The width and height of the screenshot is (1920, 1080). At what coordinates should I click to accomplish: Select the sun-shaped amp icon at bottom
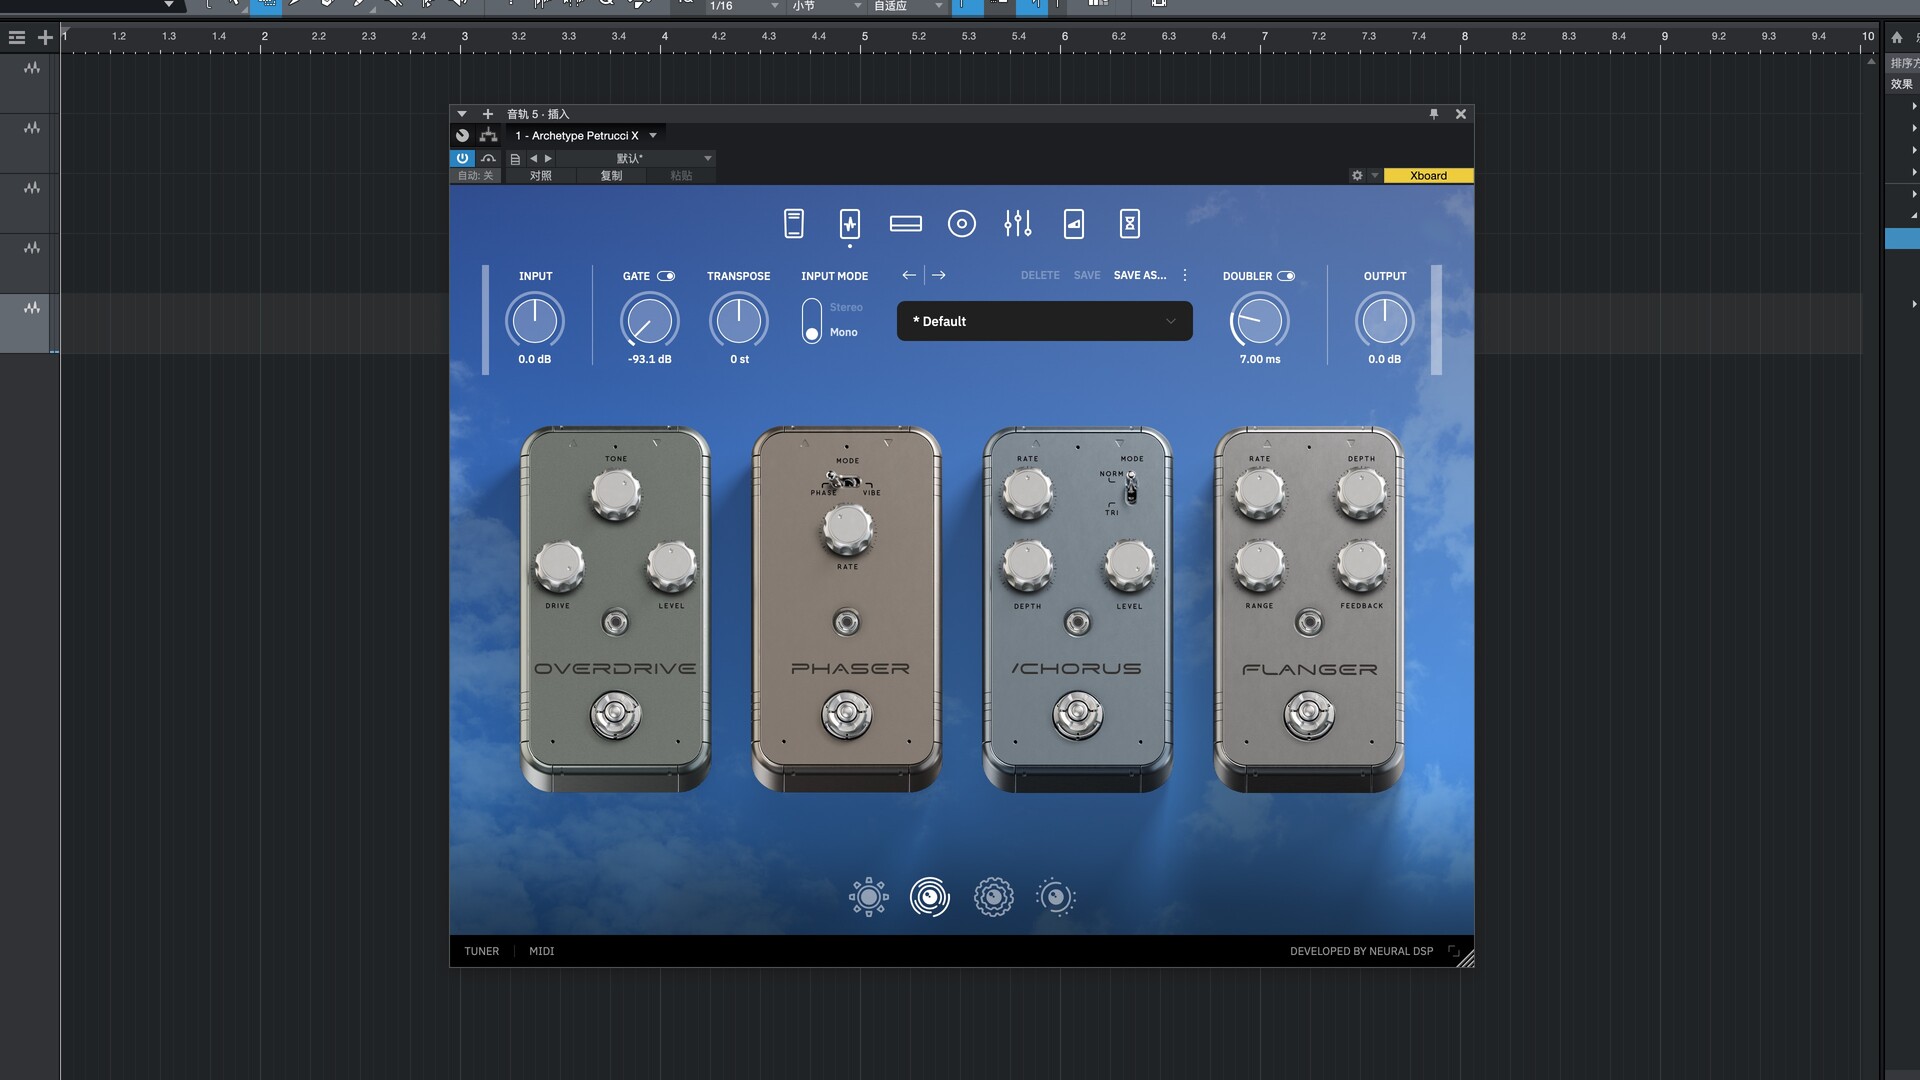click(x=868, y=897)
